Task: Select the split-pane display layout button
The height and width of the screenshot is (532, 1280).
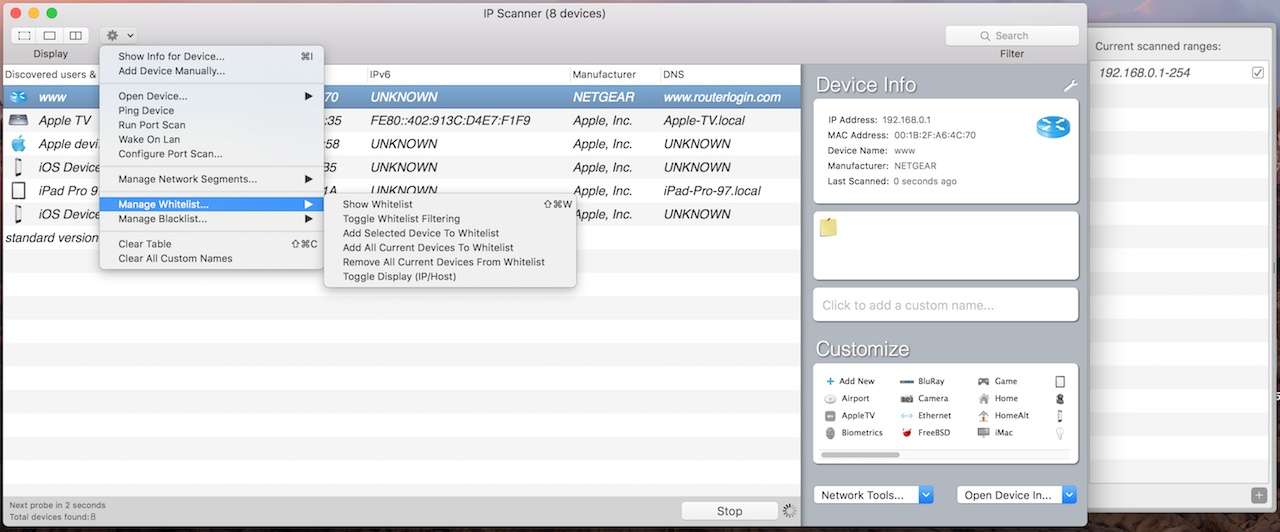Action: tap(76, 36)
